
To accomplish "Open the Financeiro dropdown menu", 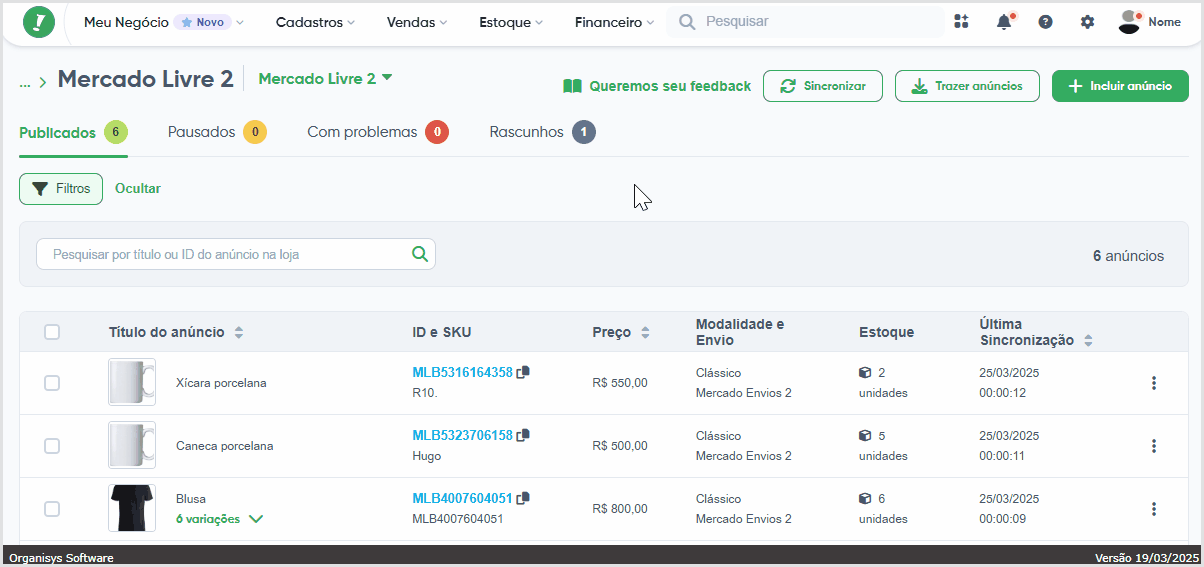I will [614, 22].
